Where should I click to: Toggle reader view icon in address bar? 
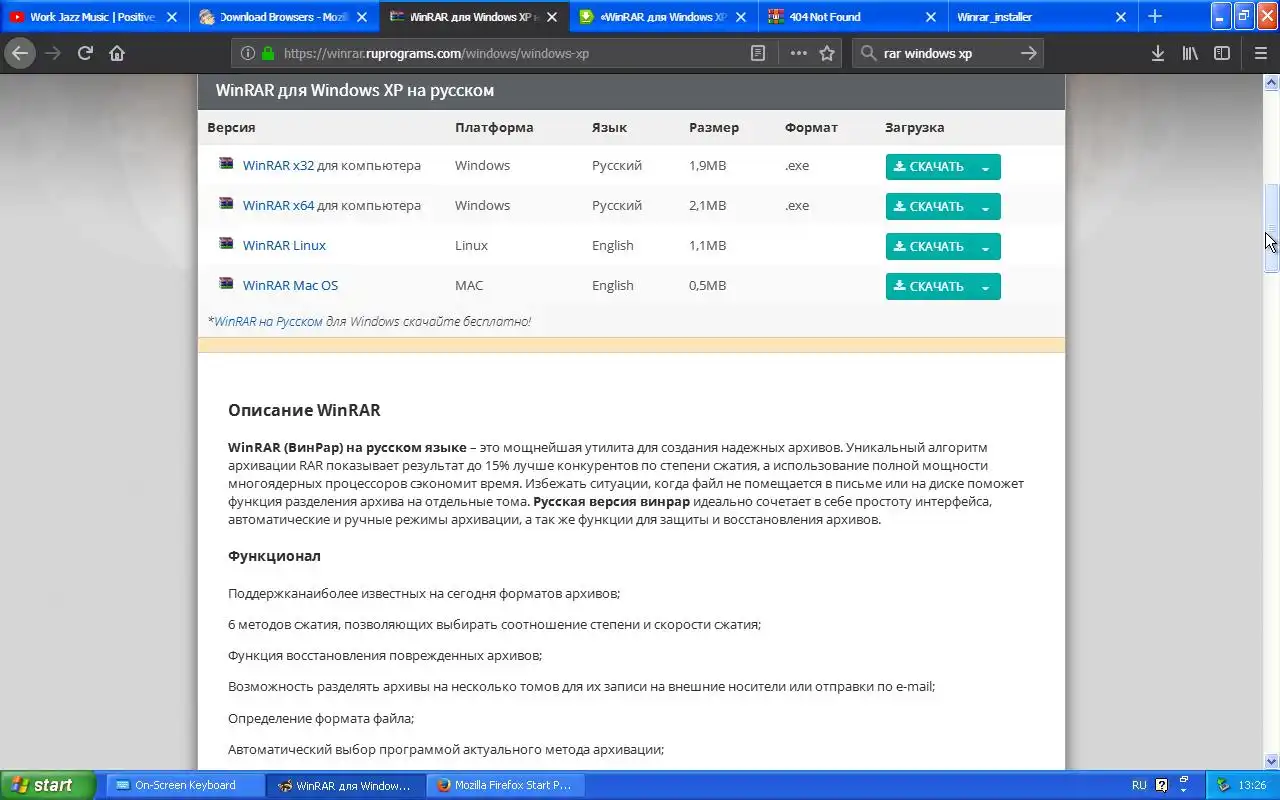(x=759, y=53)
